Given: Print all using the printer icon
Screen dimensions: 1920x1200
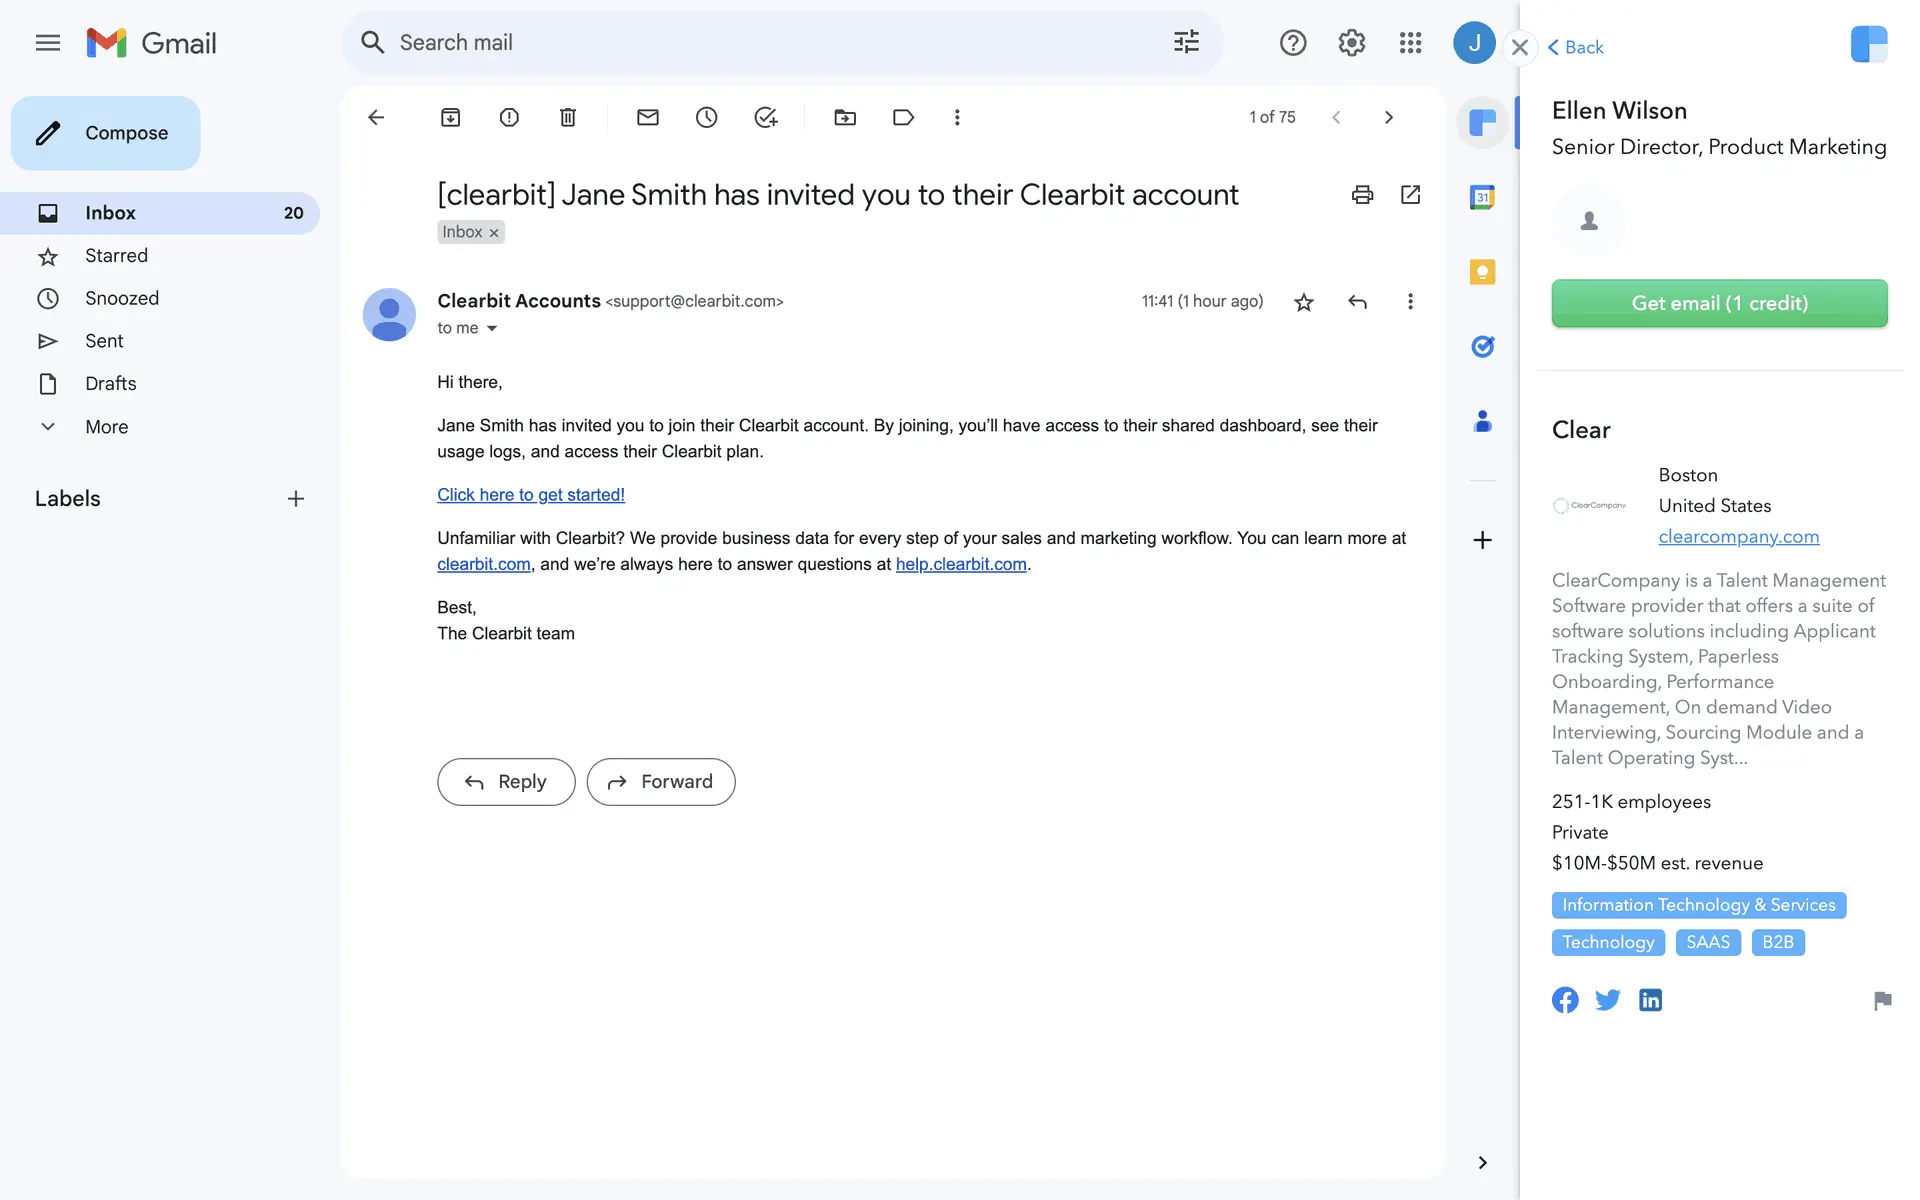Looking at the screenshot, I should point(1362,195).
